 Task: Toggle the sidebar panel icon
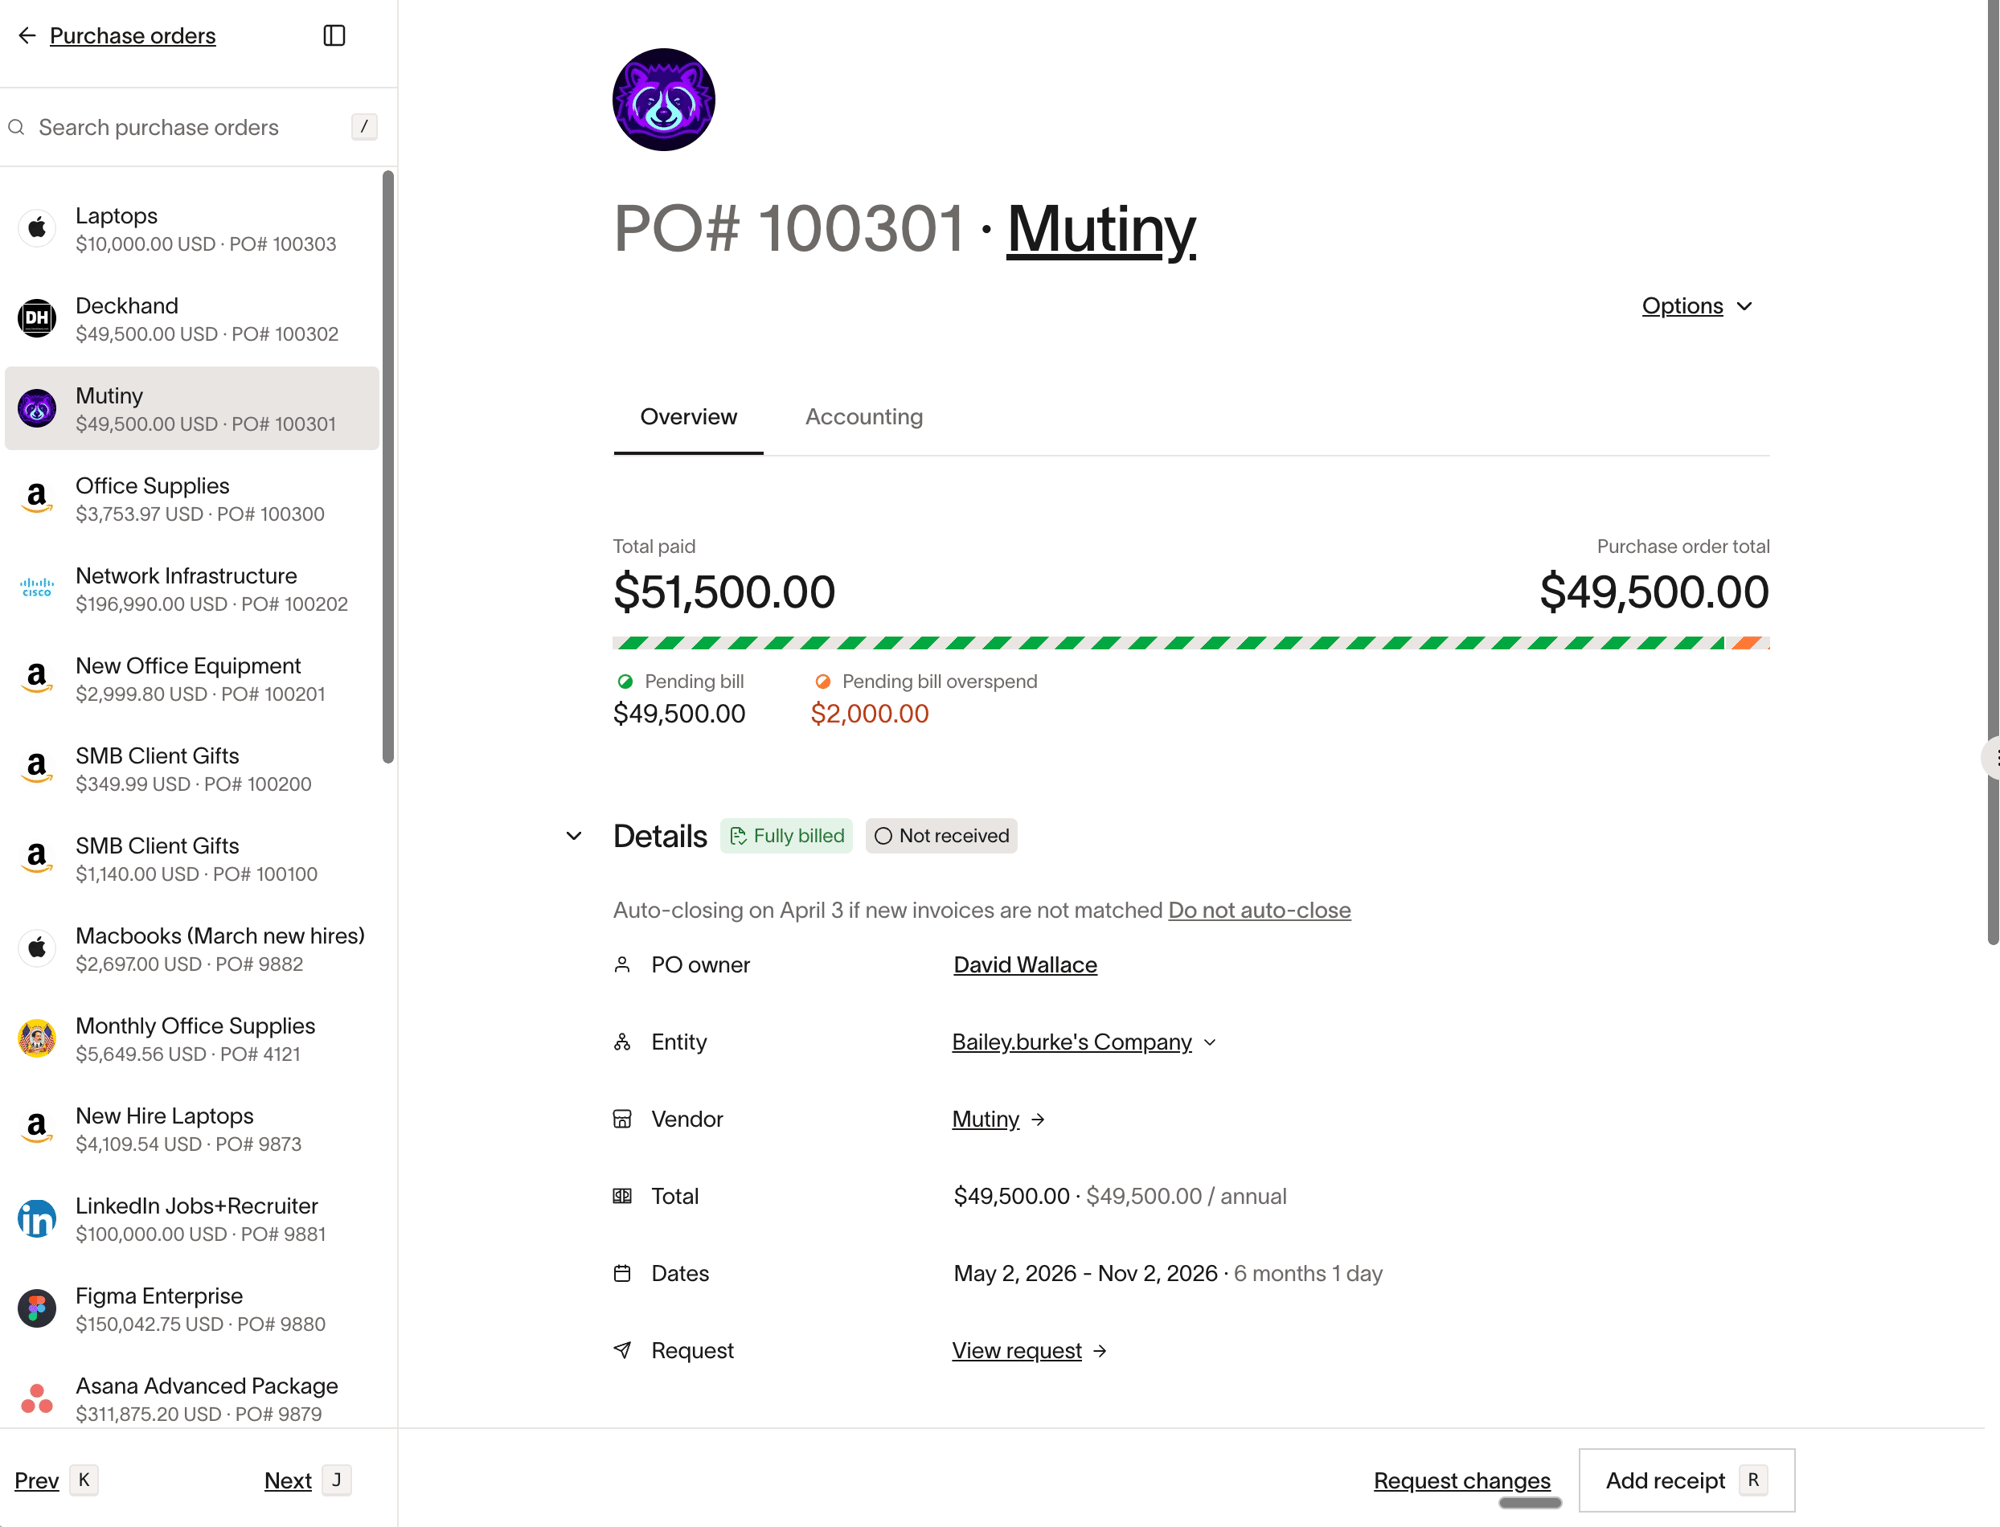click(335, 36)
